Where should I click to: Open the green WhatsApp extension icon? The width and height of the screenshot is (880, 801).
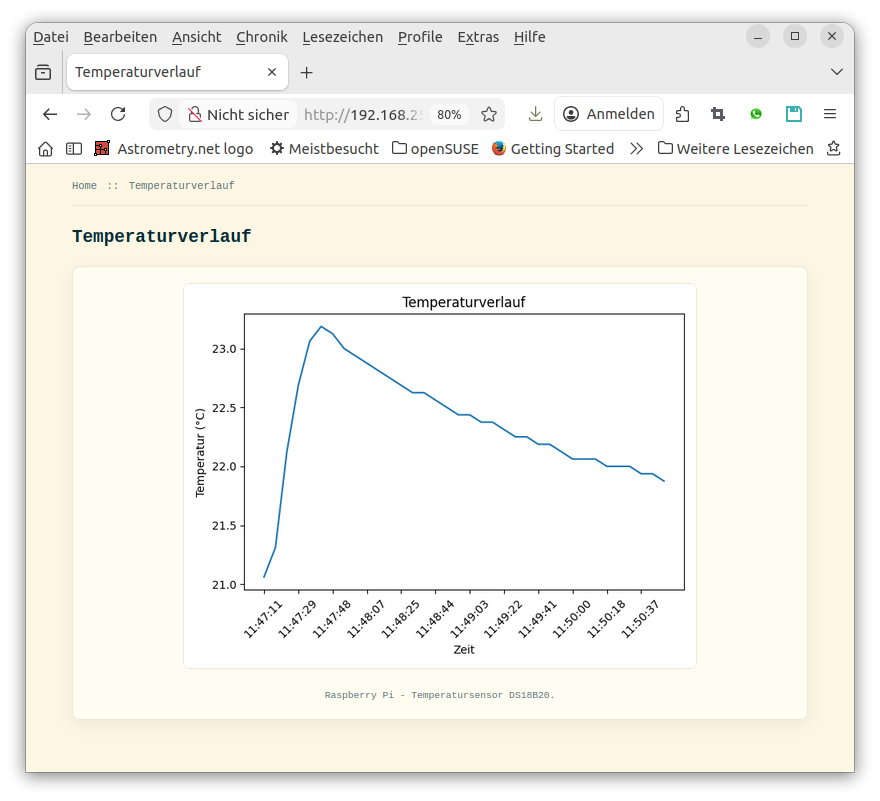756,114
